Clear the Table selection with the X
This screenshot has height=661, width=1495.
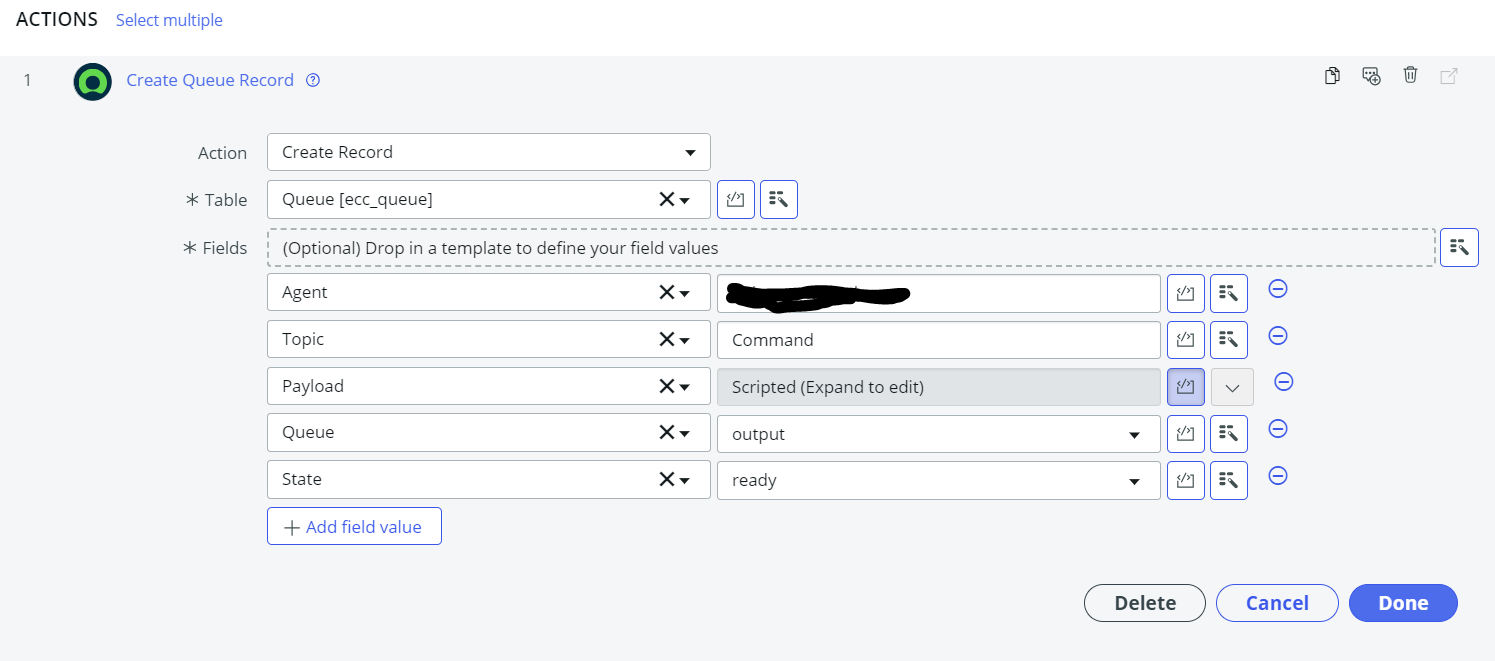[x=666, y=199]
